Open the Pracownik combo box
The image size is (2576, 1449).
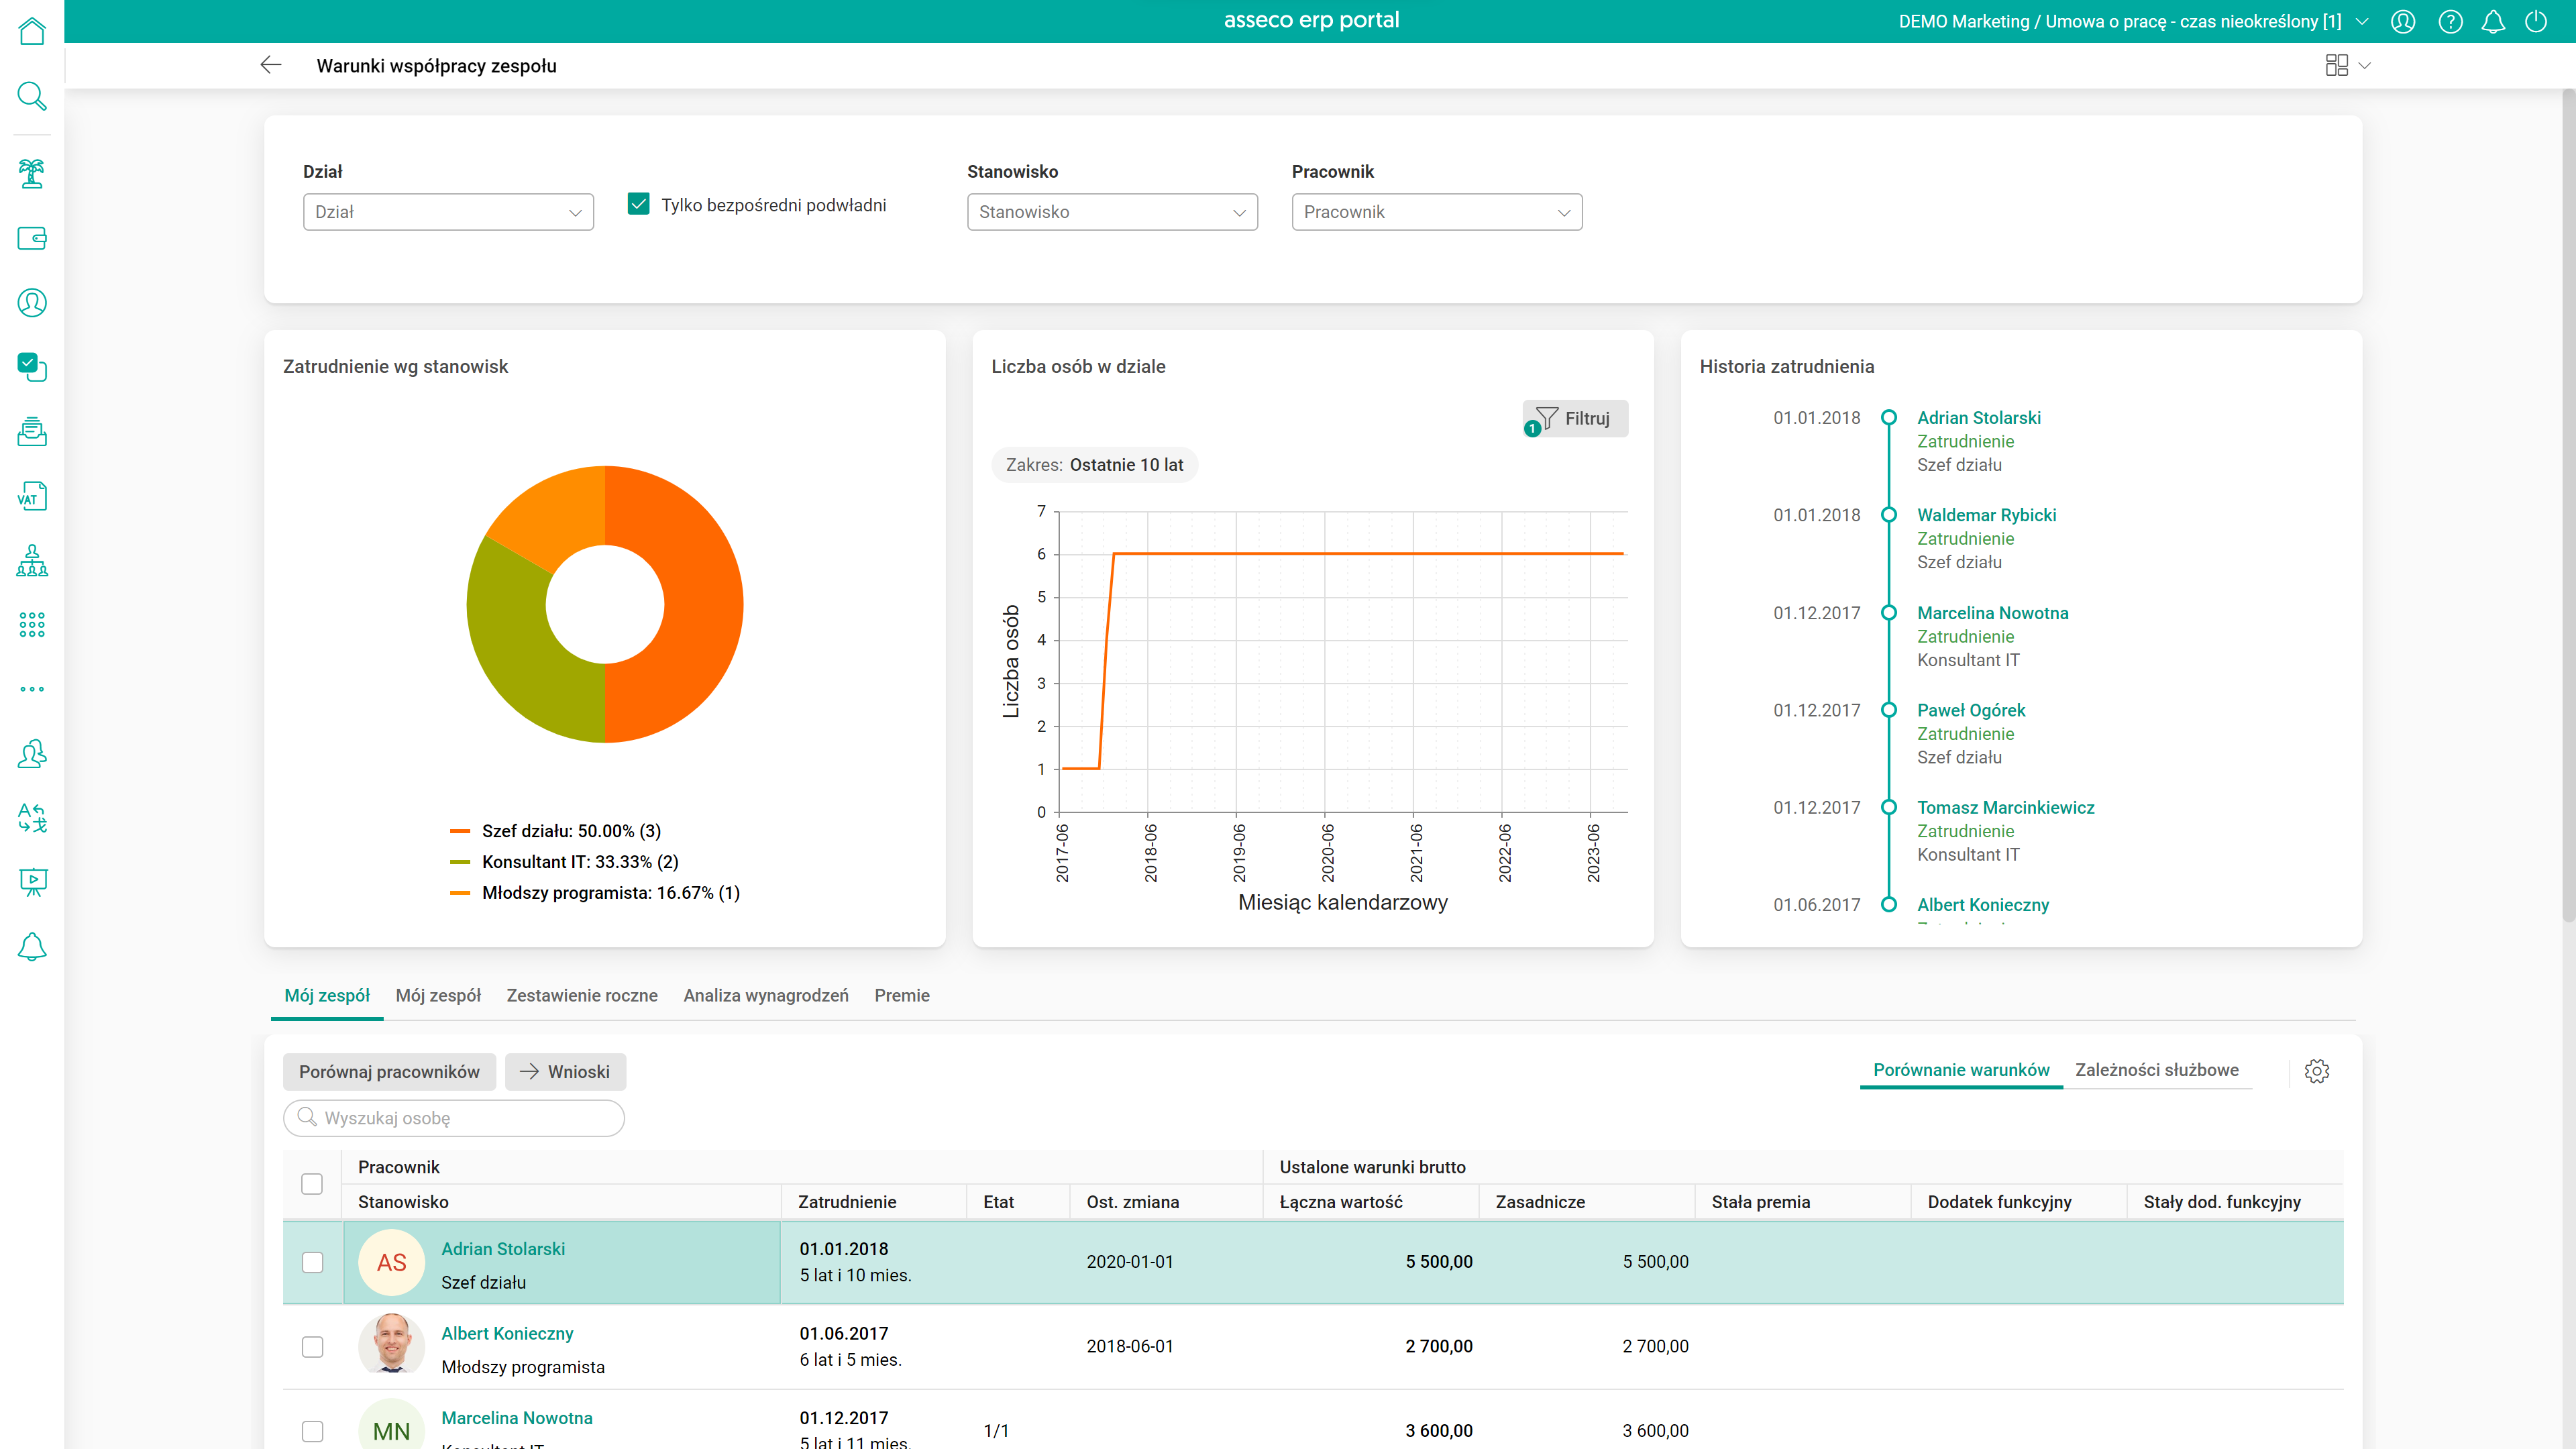[1436, 212]
